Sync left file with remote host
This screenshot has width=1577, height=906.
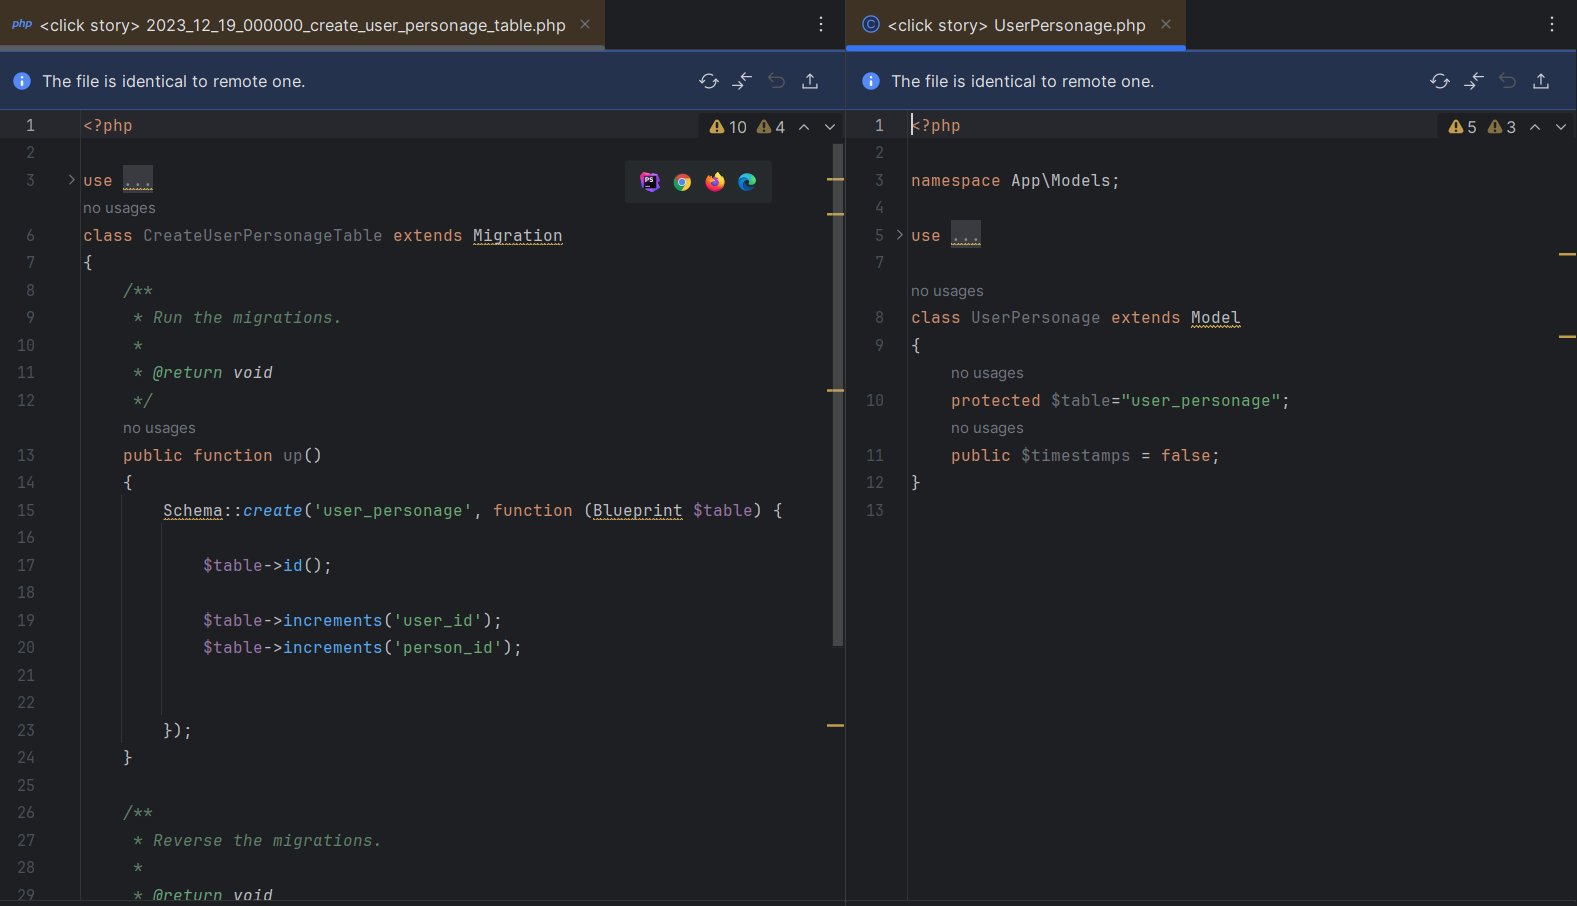pyautogui.click(x=709, y=81)
